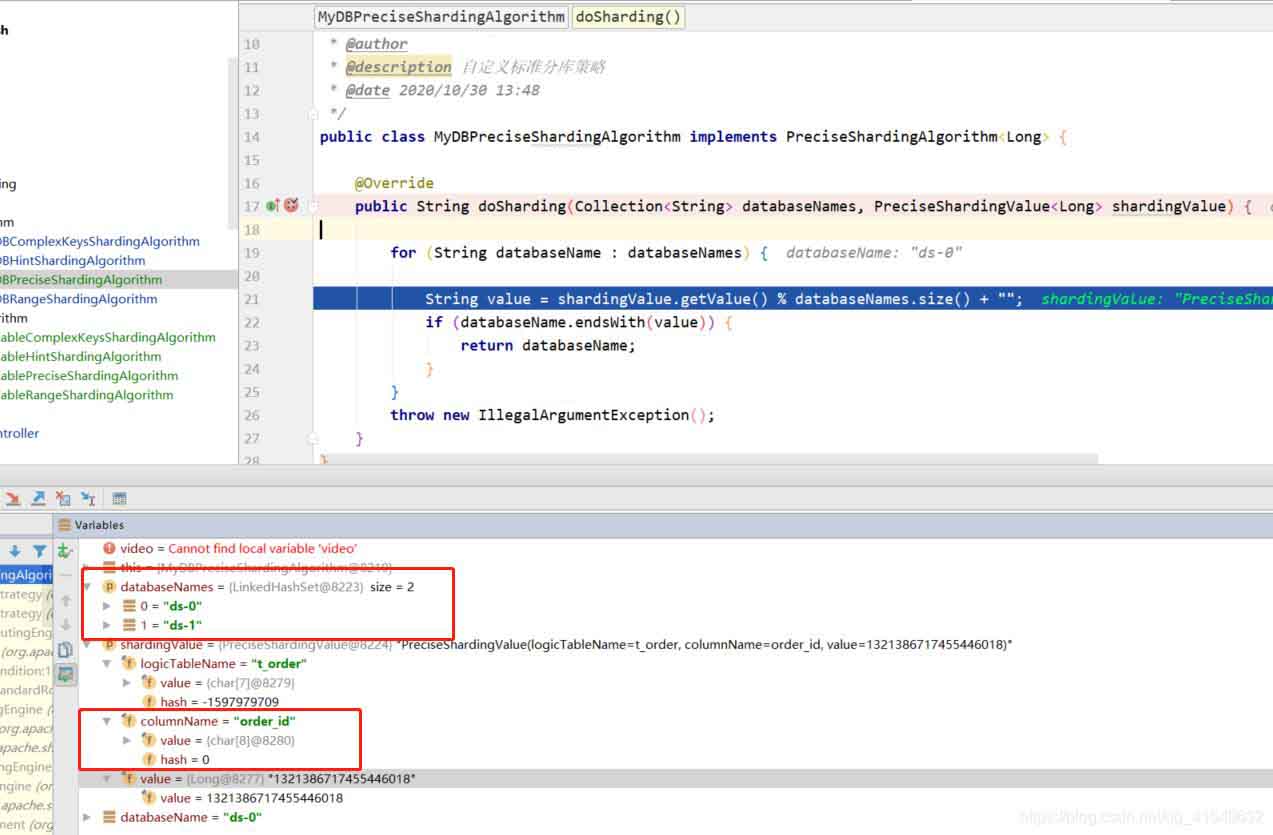1273x835 pixels.
Task: Click the ntroller item in project tree
Action: pos(20,433)
